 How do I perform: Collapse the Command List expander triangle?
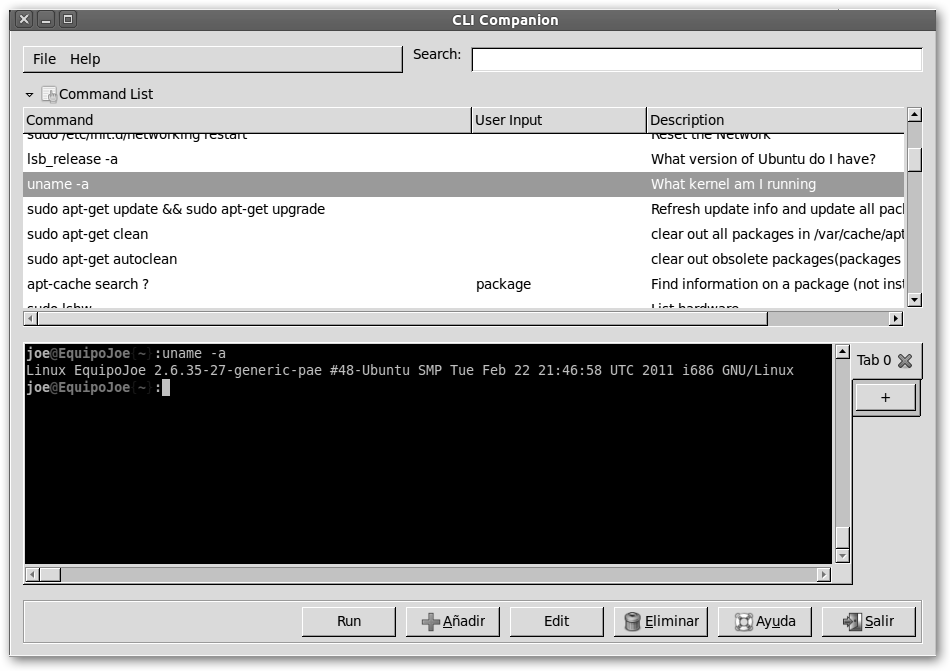30,95
